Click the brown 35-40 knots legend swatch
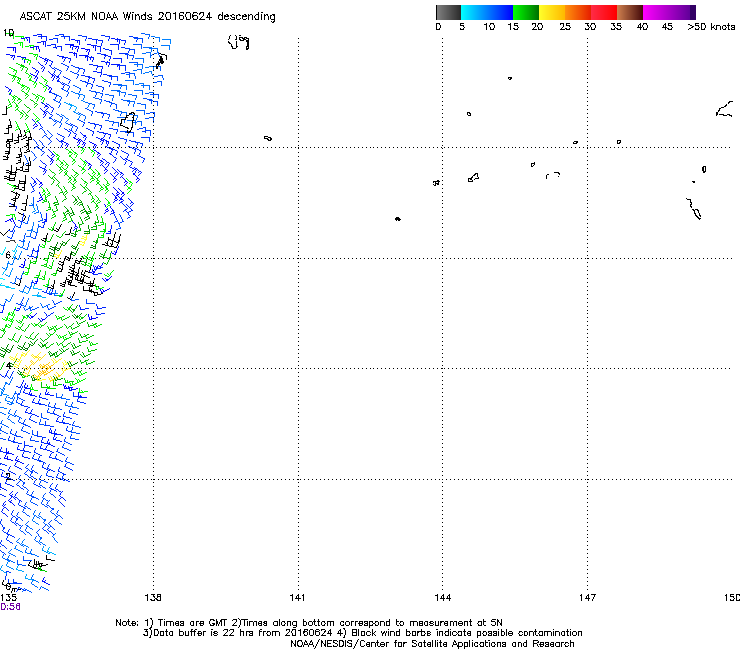This screenshot has width=740, height=650. click(630, 12)
